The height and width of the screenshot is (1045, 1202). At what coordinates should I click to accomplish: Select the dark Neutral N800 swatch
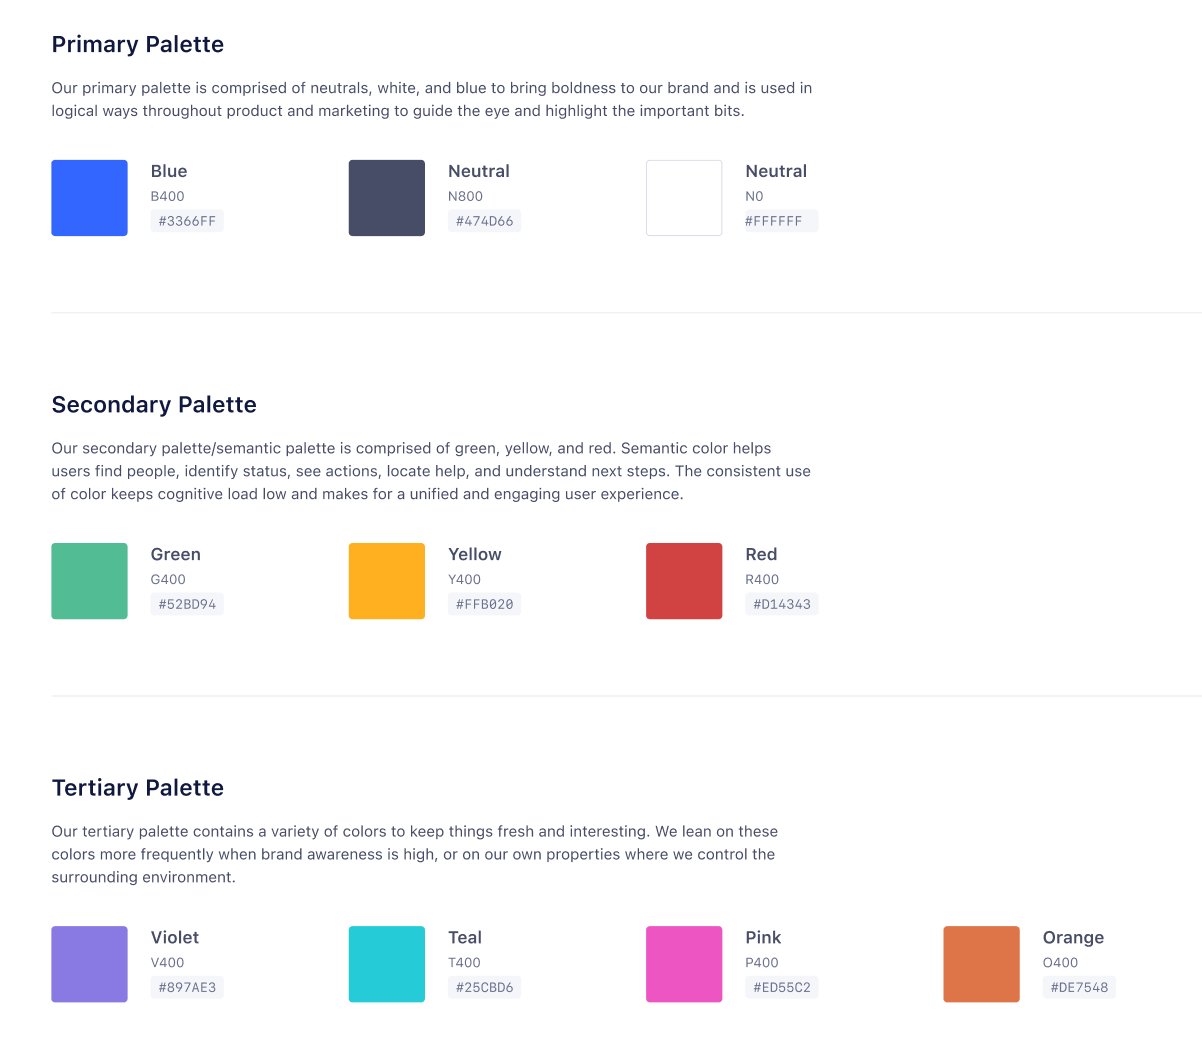click(386, 198)
